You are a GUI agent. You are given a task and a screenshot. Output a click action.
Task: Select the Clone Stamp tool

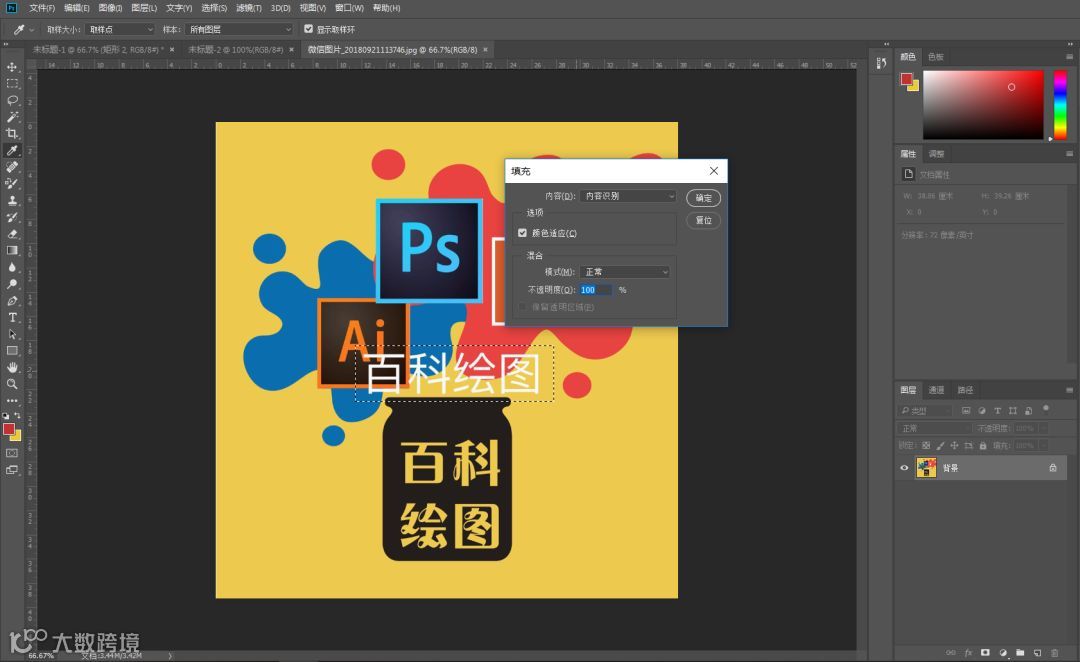click(12, 200)
